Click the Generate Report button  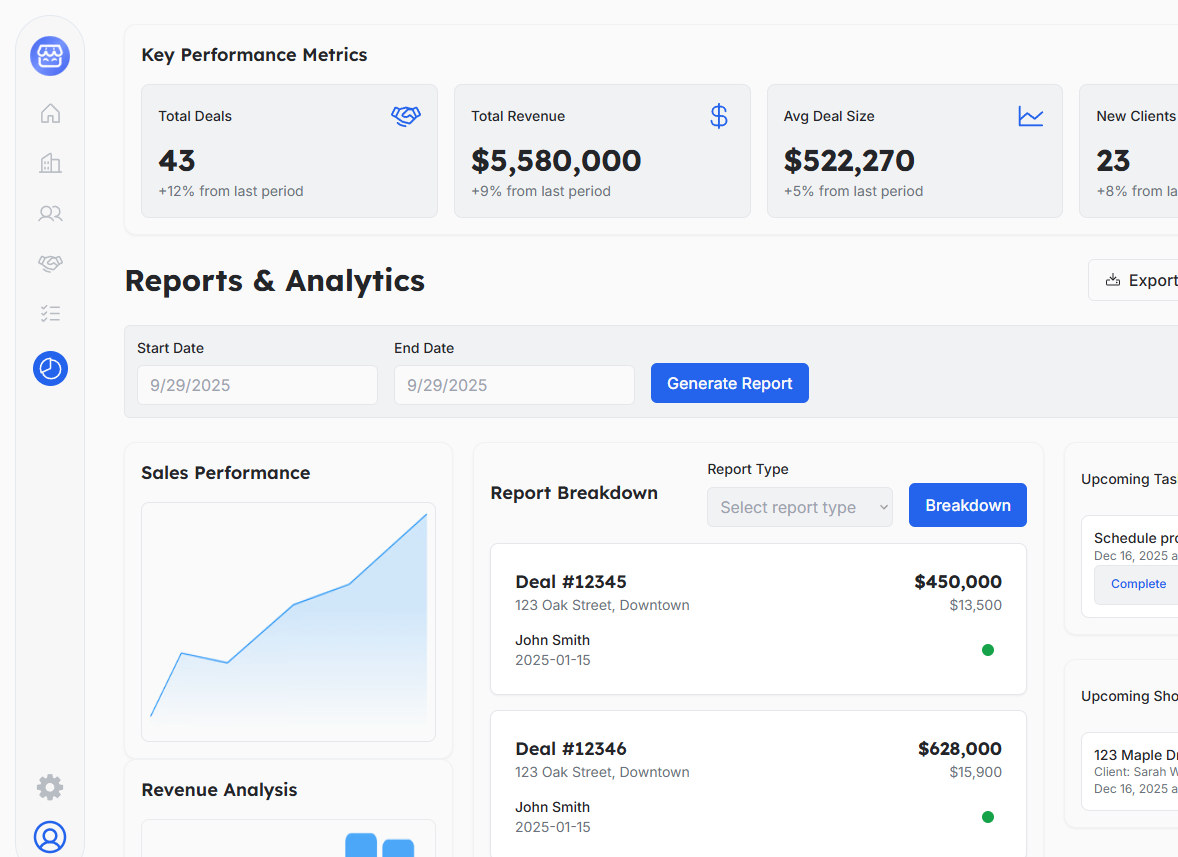click(729, 383)
